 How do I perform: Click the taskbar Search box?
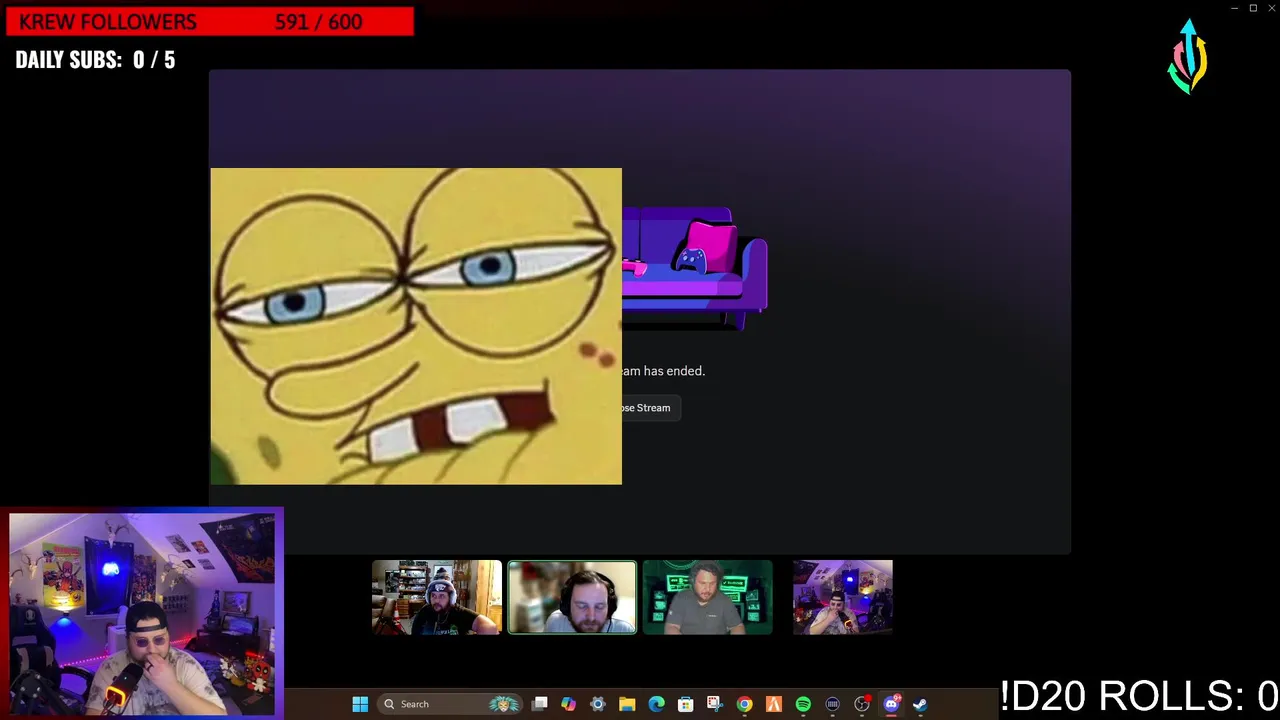pyautogui.click(x=450, y=704)
